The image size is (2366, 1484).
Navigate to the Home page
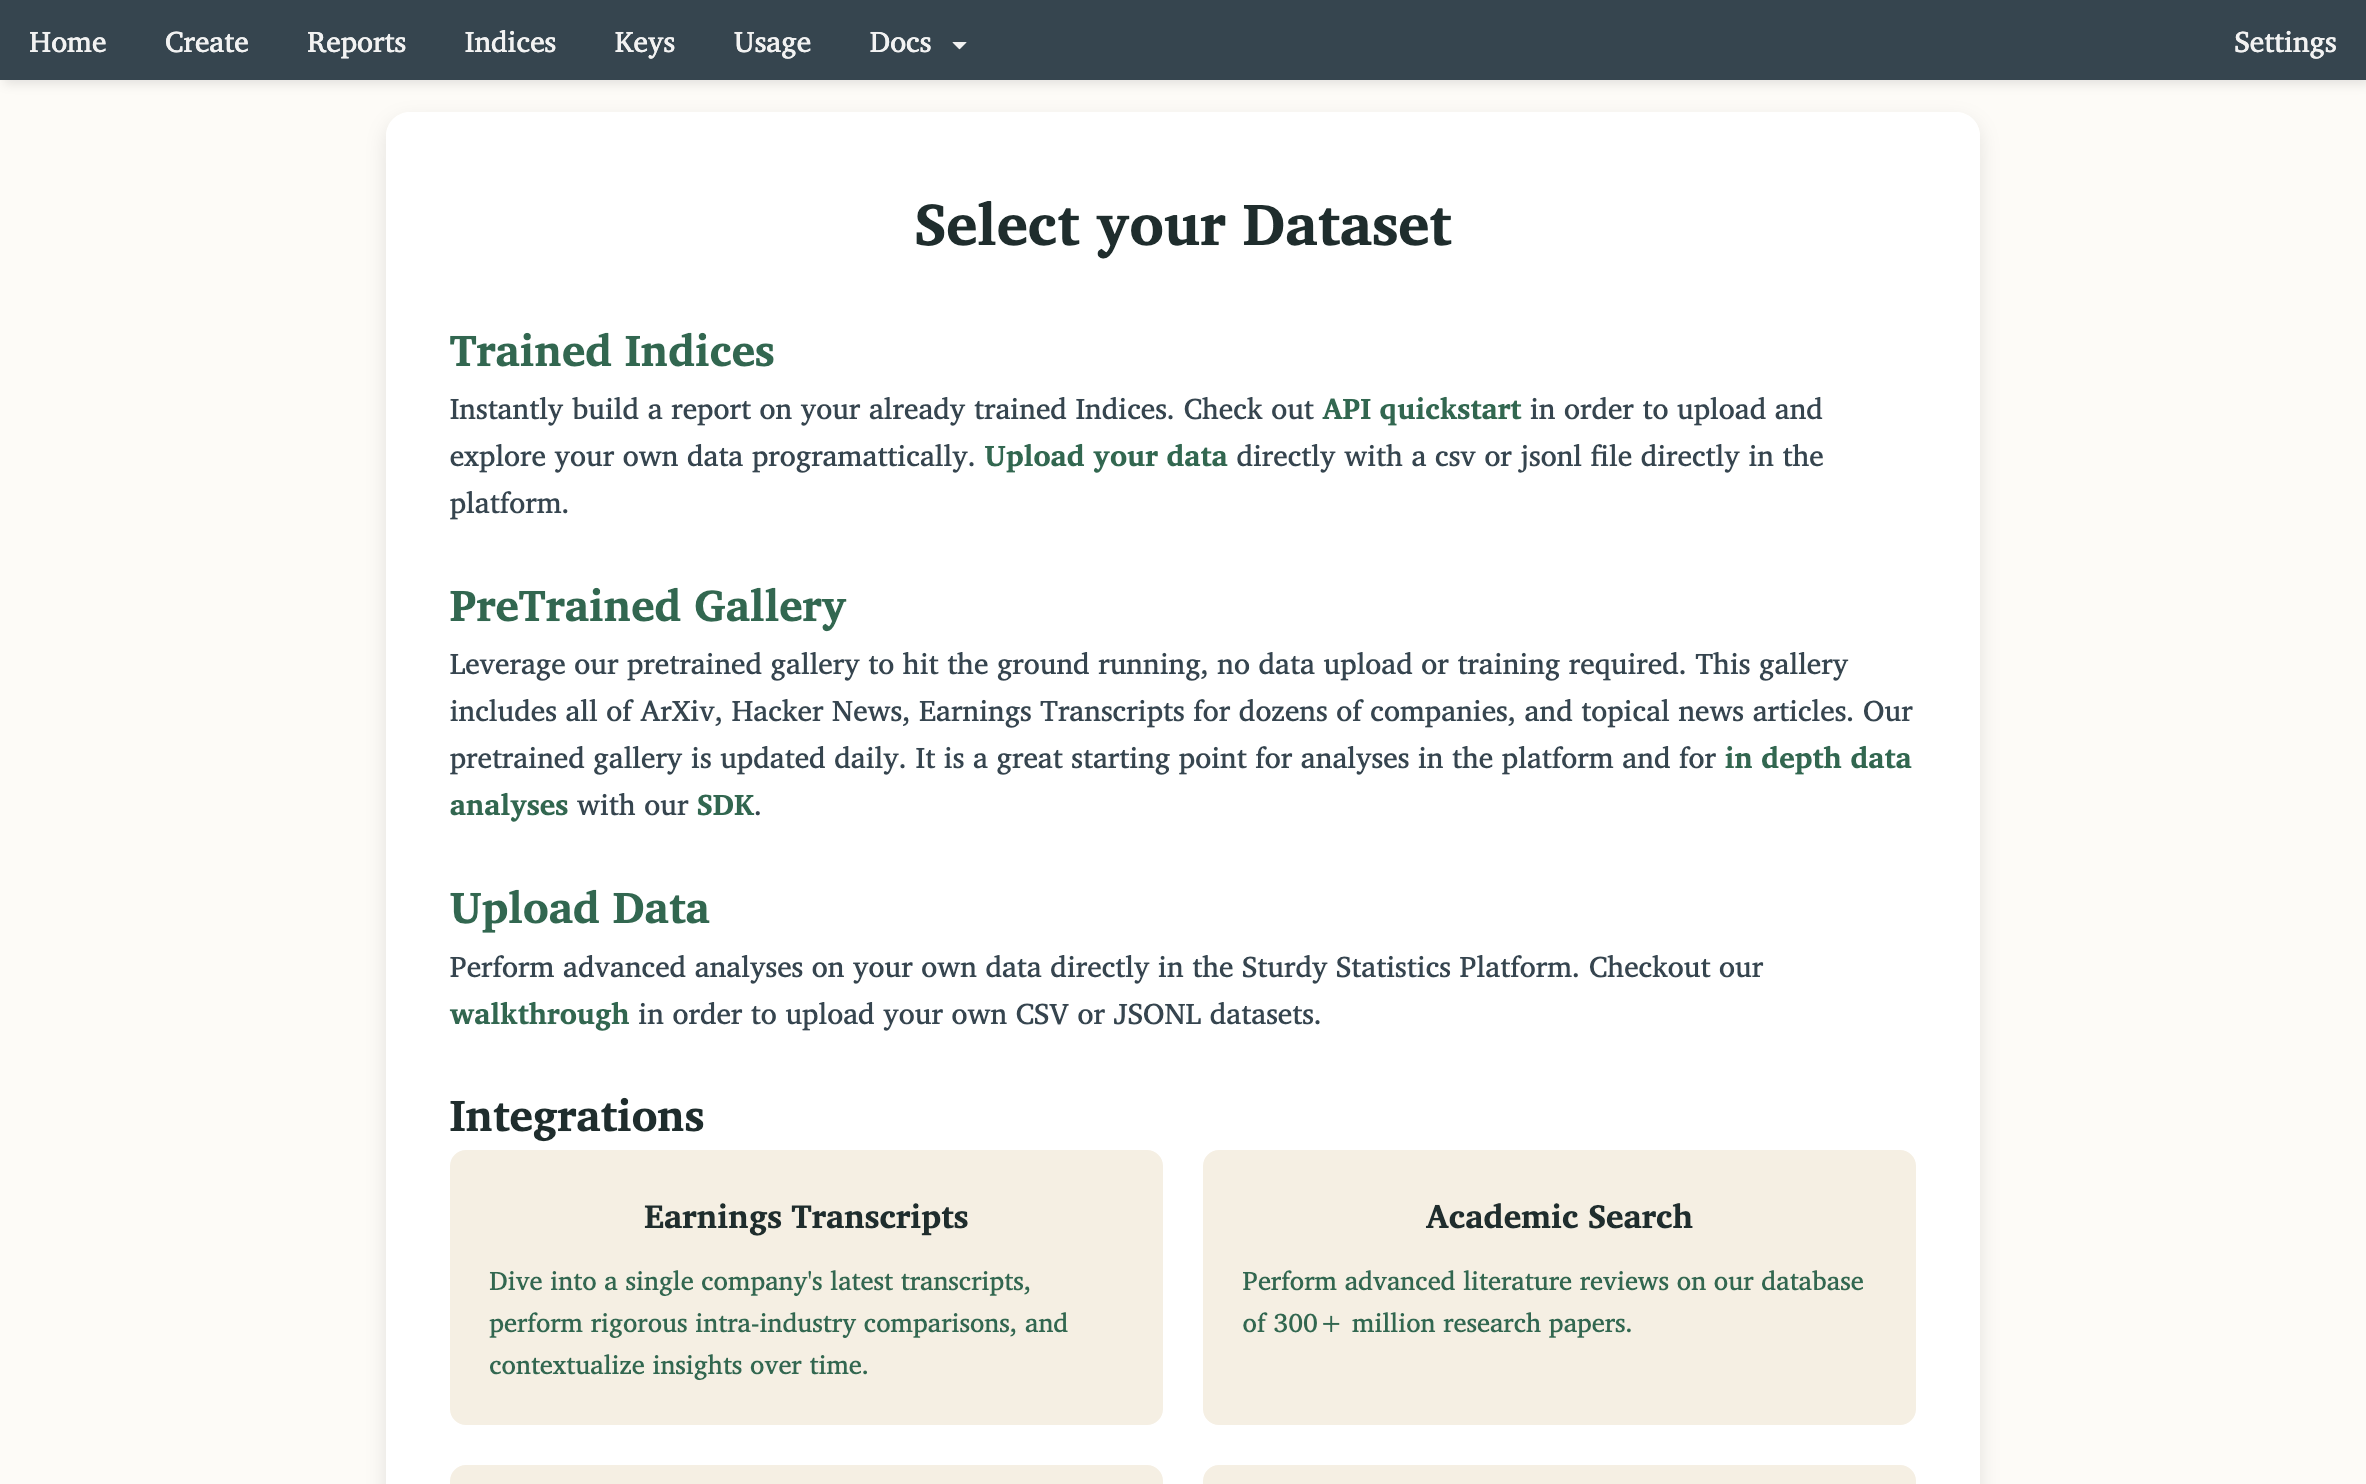point(67,42)
